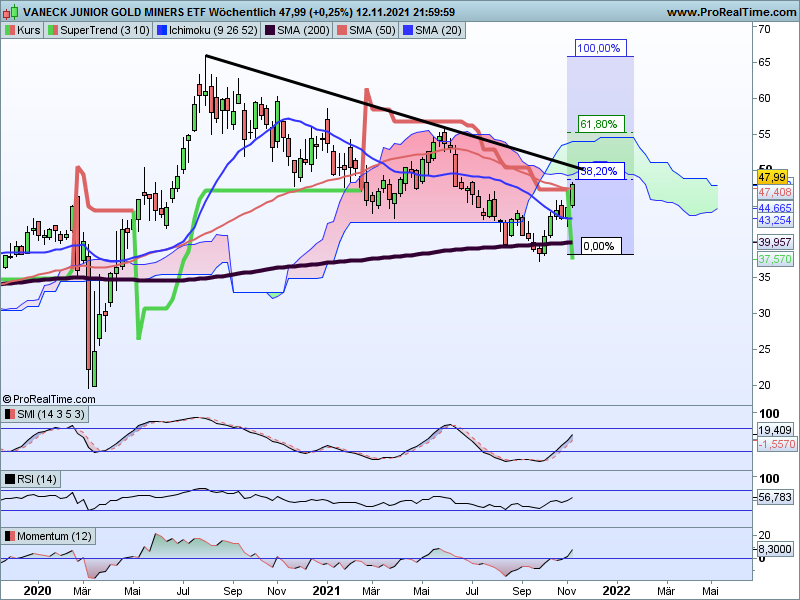Screen dimensions: 800x600
Task: Click the 25 price axis label
Action: click(764, 349)
